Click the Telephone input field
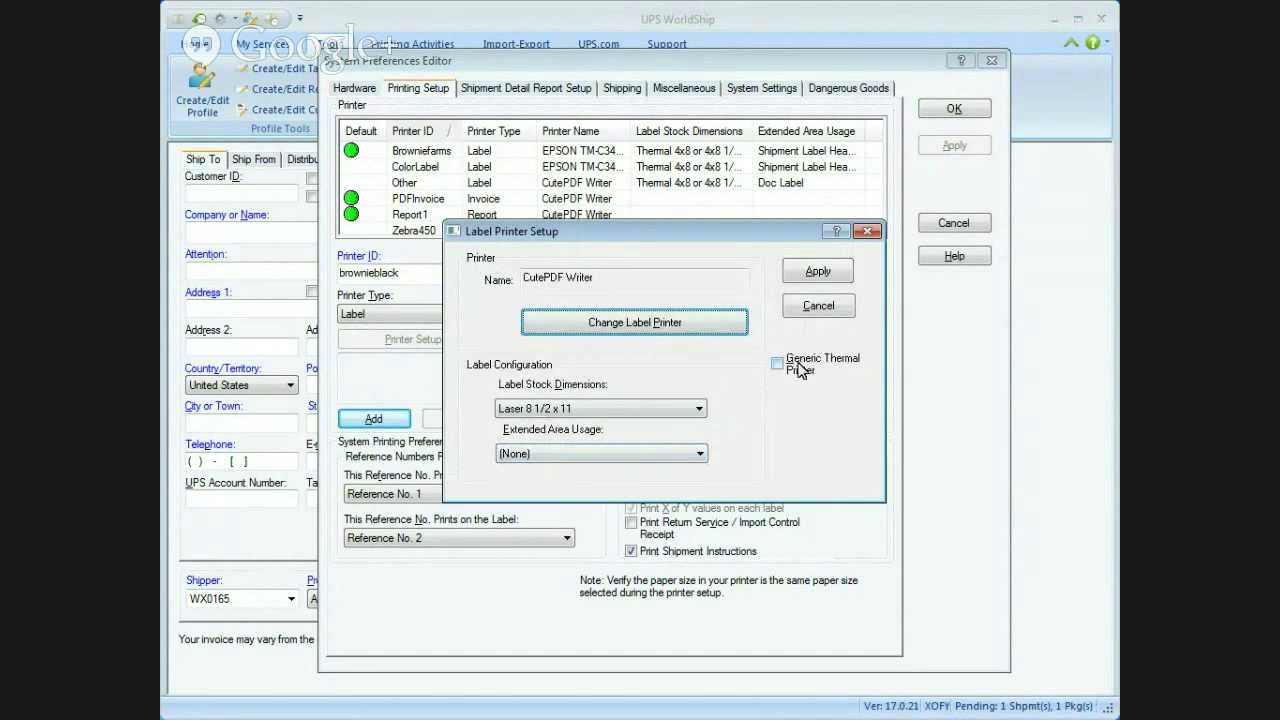 (x=241, y=461)
